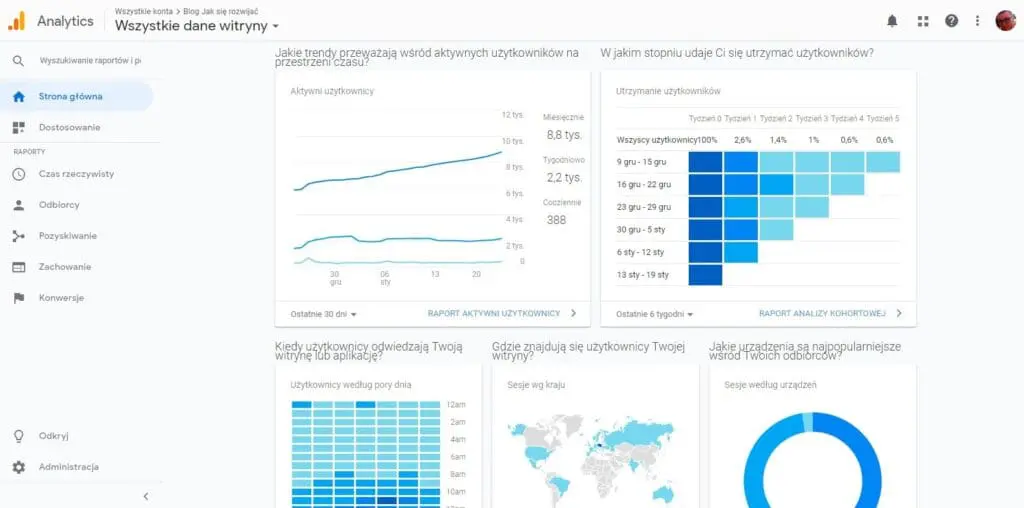Screen dimensions: 1024x508
Task: Open Konwersje reports section
Action: click(x=61, y=298)
